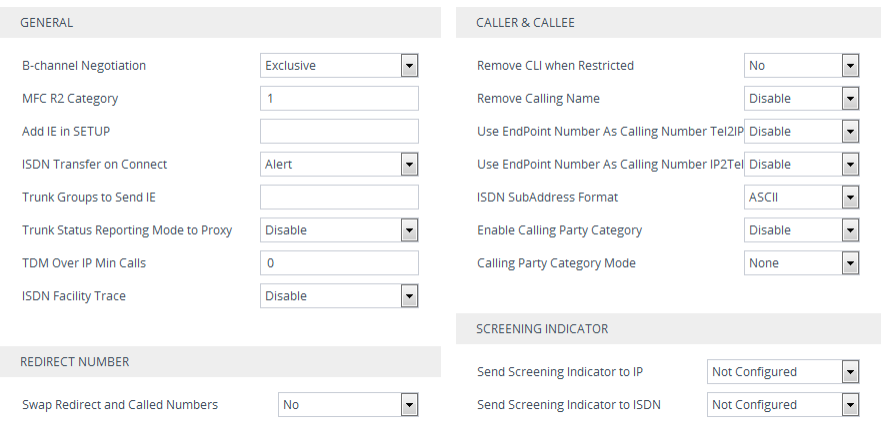Open the Calling Number IP2Tel dropdown
This screenshot has width=885, height=424.
click(802, 165)
